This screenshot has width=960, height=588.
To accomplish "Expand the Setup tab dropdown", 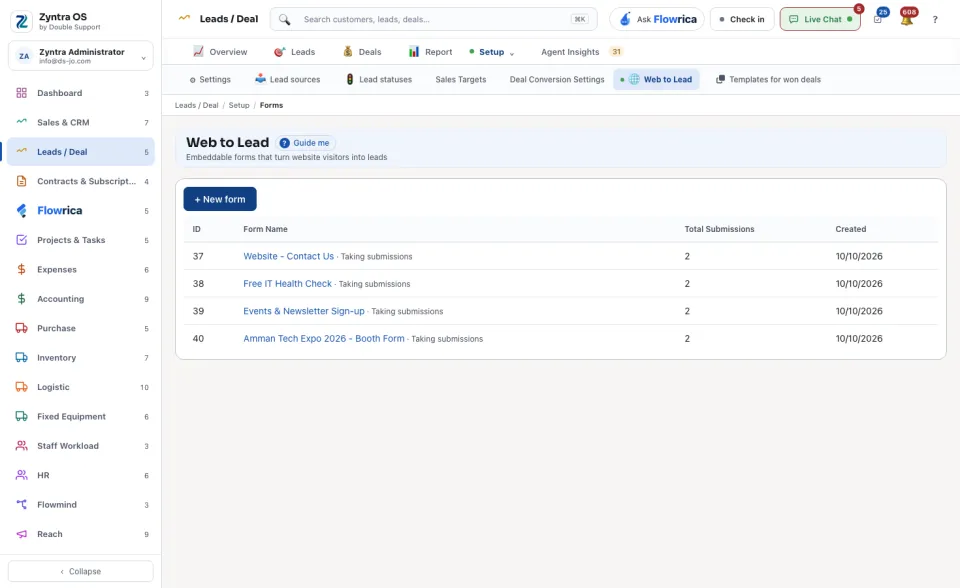I will tap(493, 52).
